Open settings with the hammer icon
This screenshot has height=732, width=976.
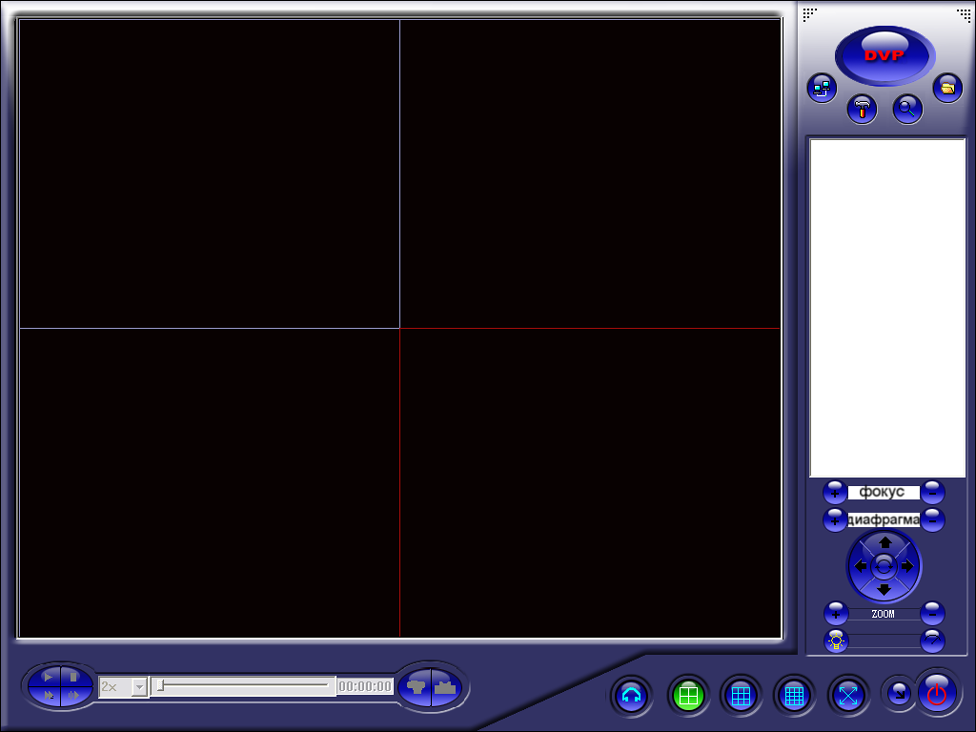862,109
